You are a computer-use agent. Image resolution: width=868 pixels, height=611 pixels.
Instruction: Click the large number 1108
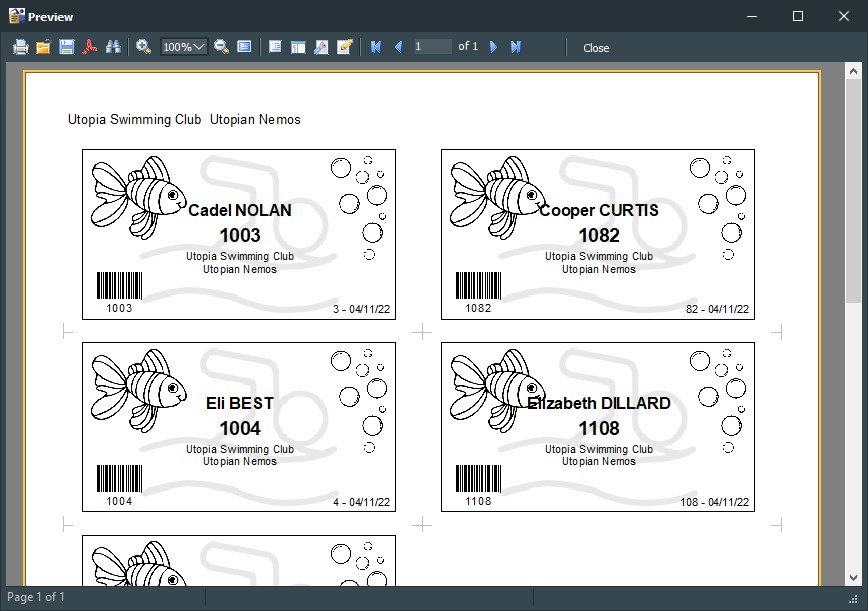[x=599, y=428]
